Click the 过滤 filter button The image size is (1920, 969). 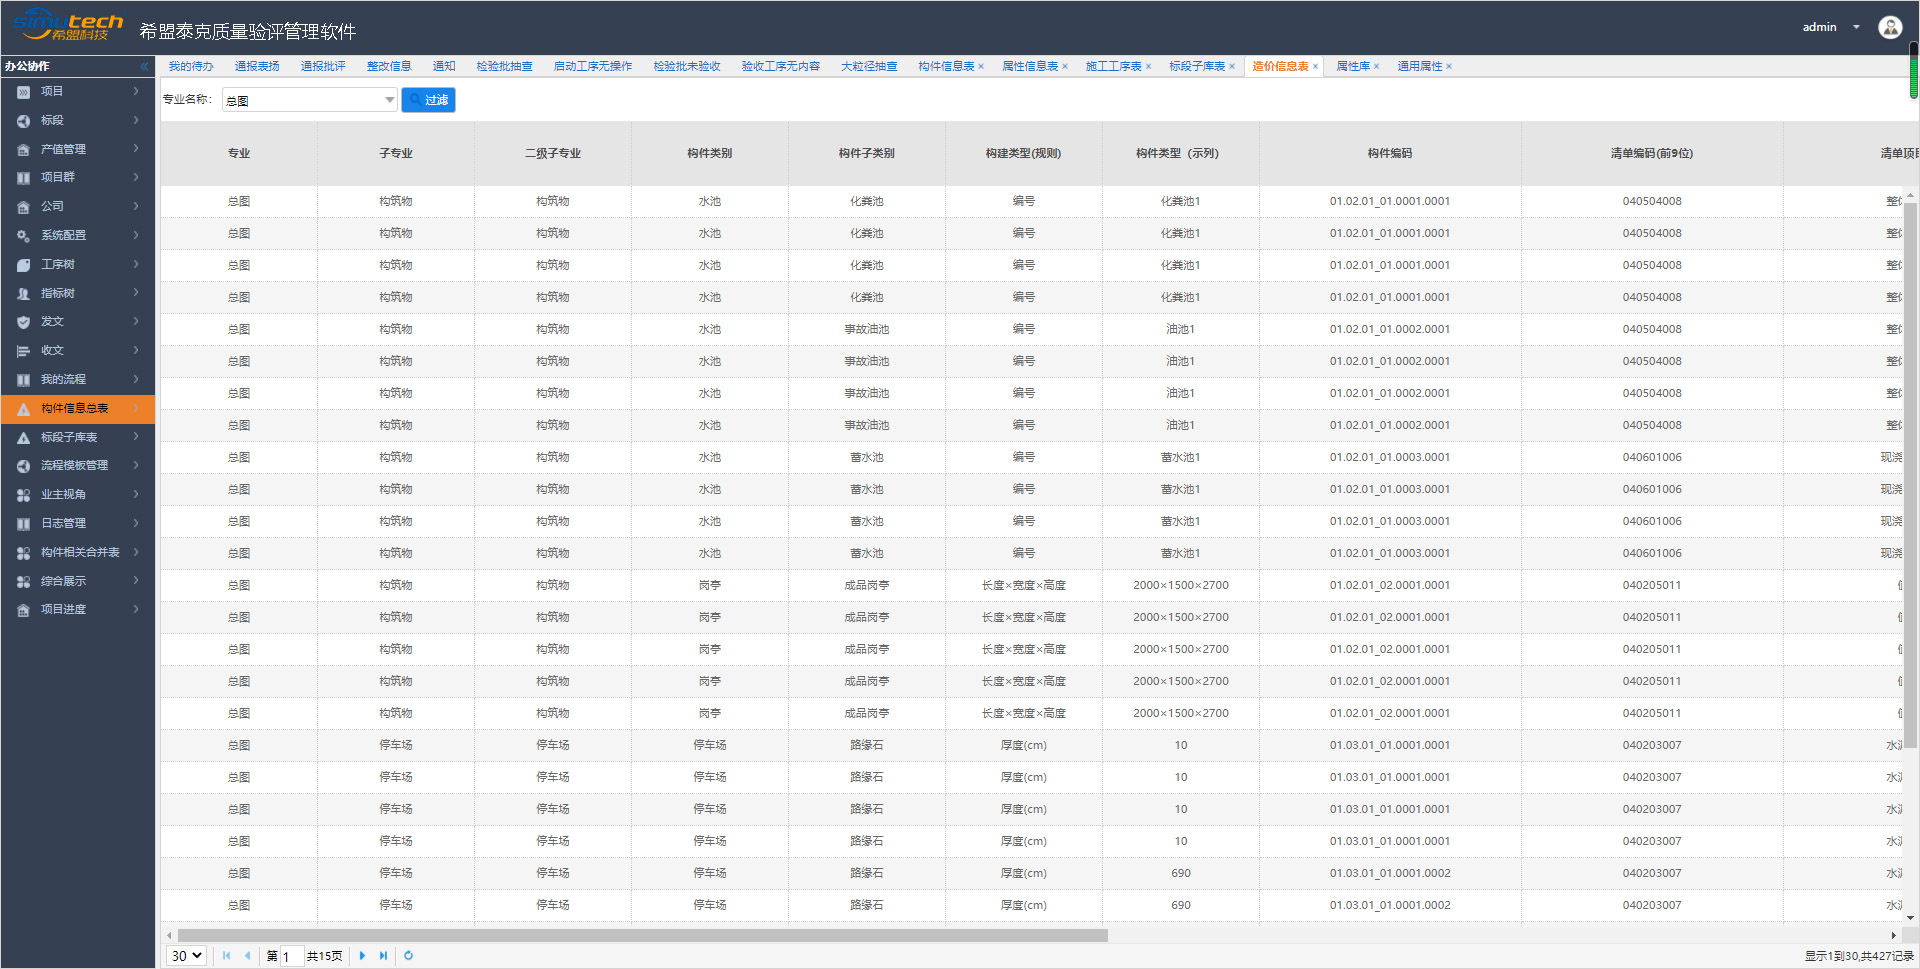tap(428, 100)
